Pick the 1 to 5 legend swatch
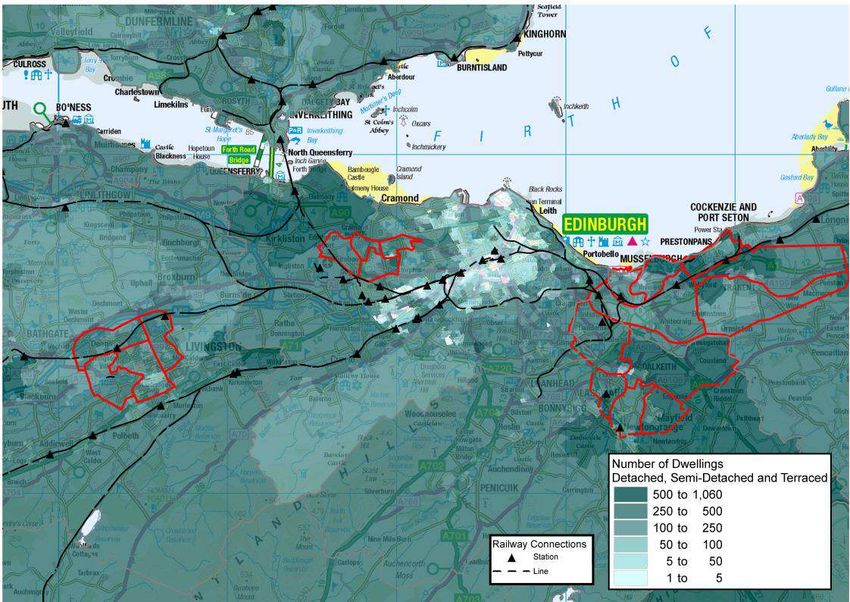The width and height of the screenshot is (850, 602). [x=630, y=578]
